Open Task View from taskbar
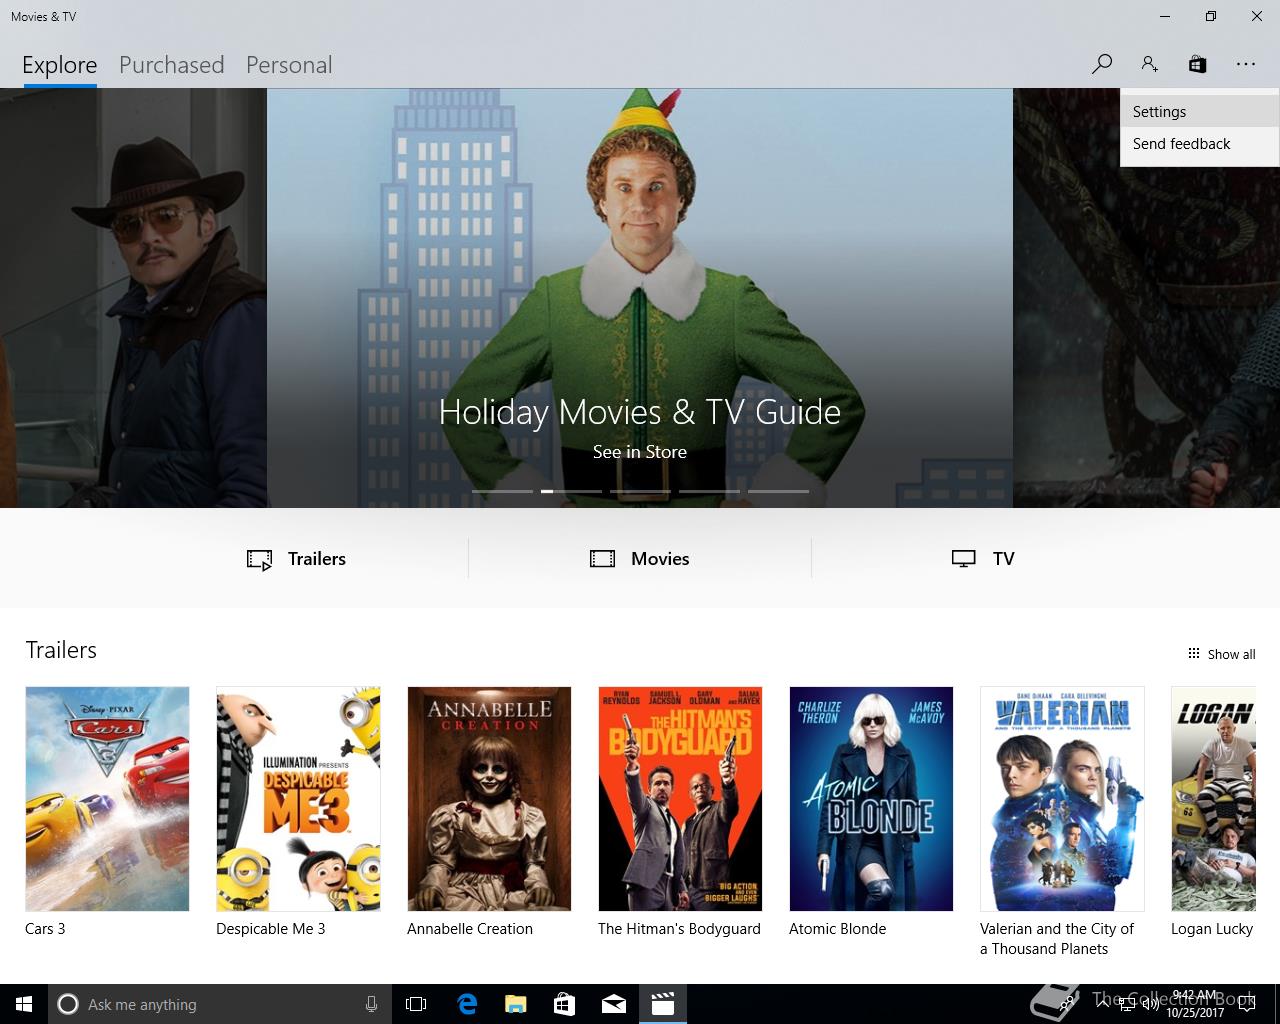This screenshot has height=1024, width=1280. coord(416,1004)
